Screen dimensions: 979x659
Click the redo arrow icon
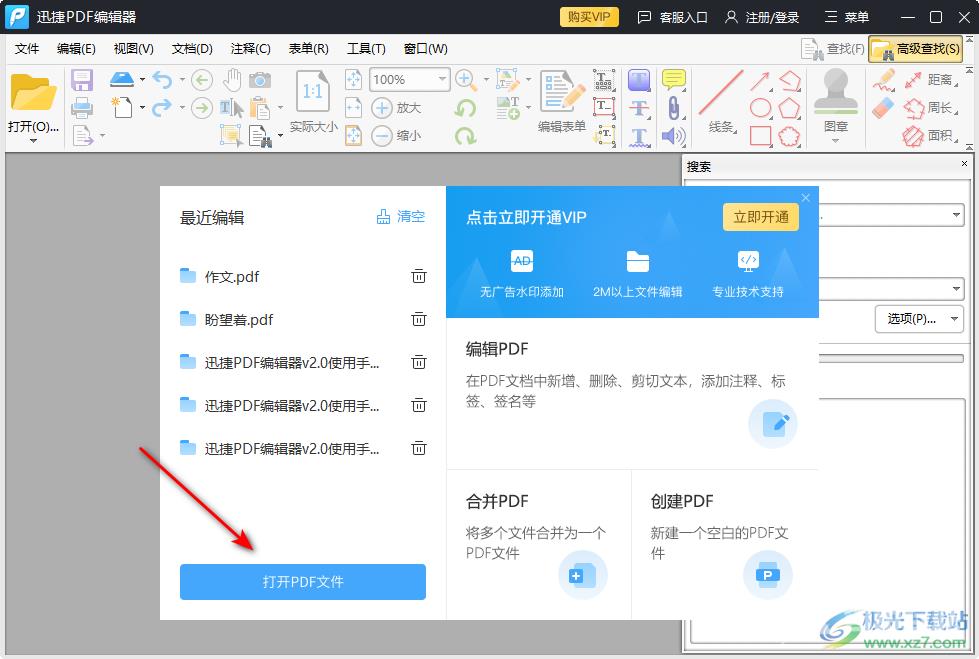[x=162, y=107]
